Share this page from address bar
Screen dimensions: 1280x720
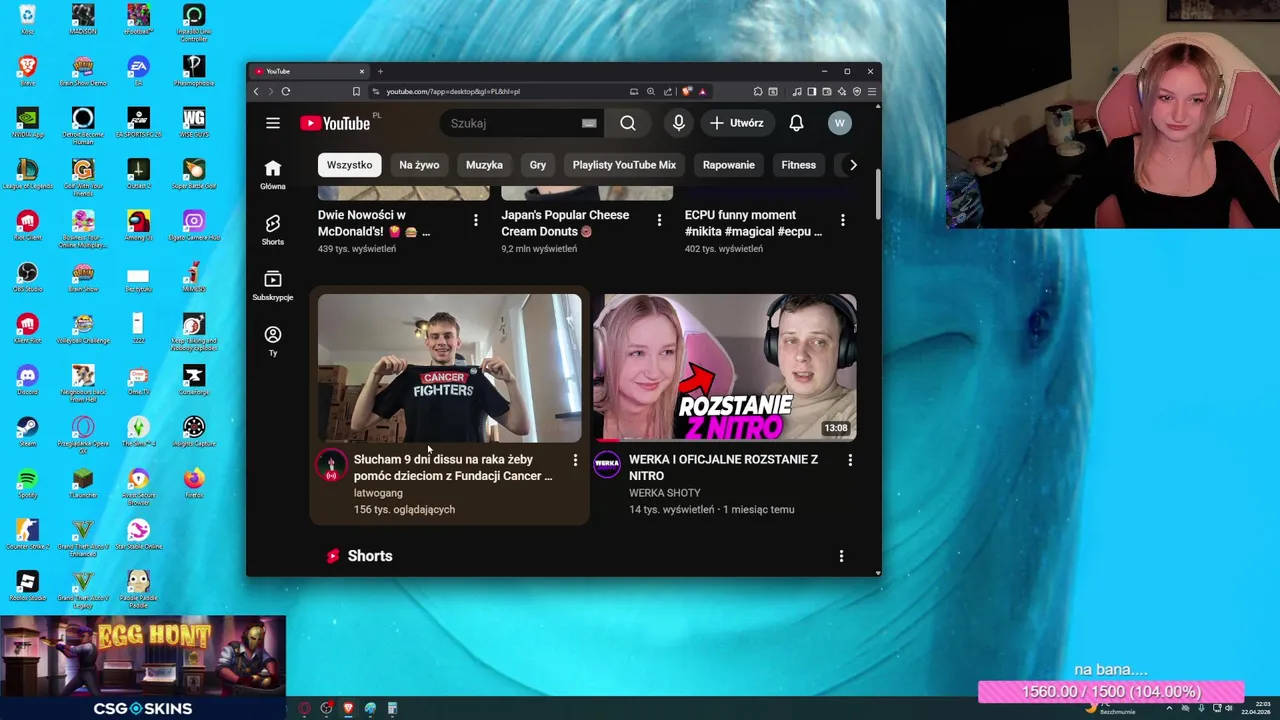[x=668, y=91]
